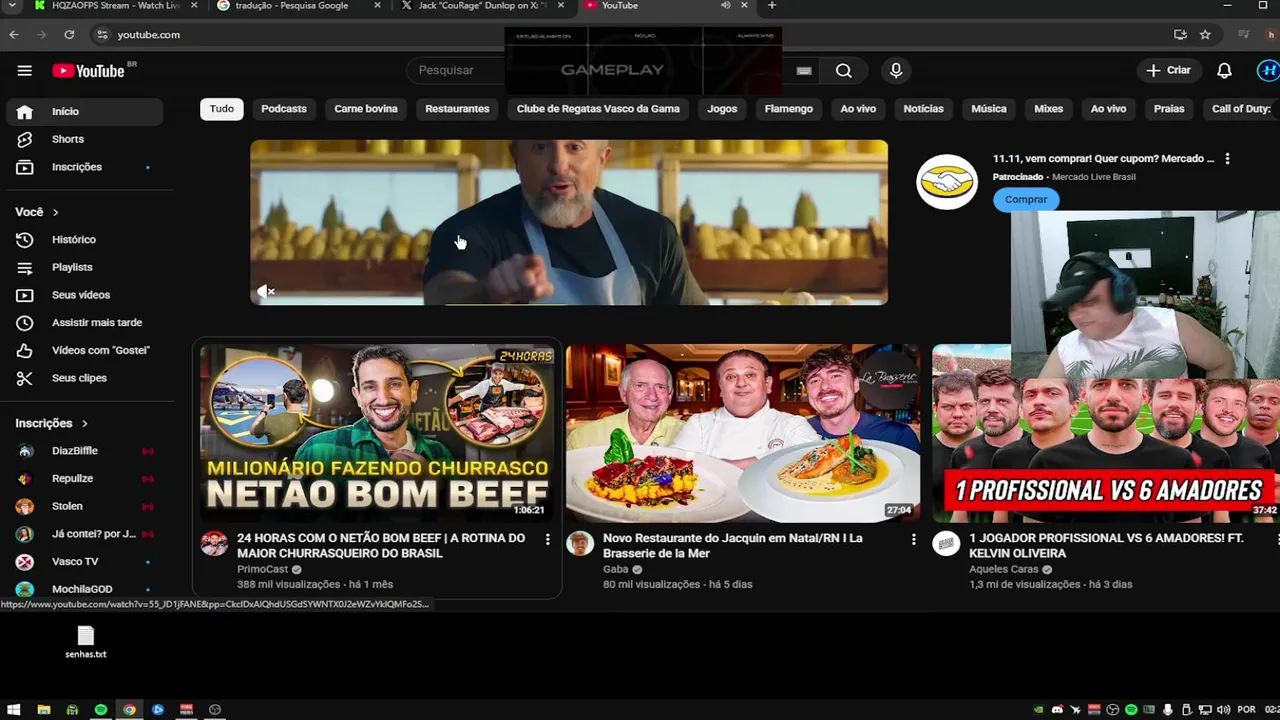This screenshot has width=1280, height=720.
Task: Bookmark this page with star icon
Action: pos(1205,35)
